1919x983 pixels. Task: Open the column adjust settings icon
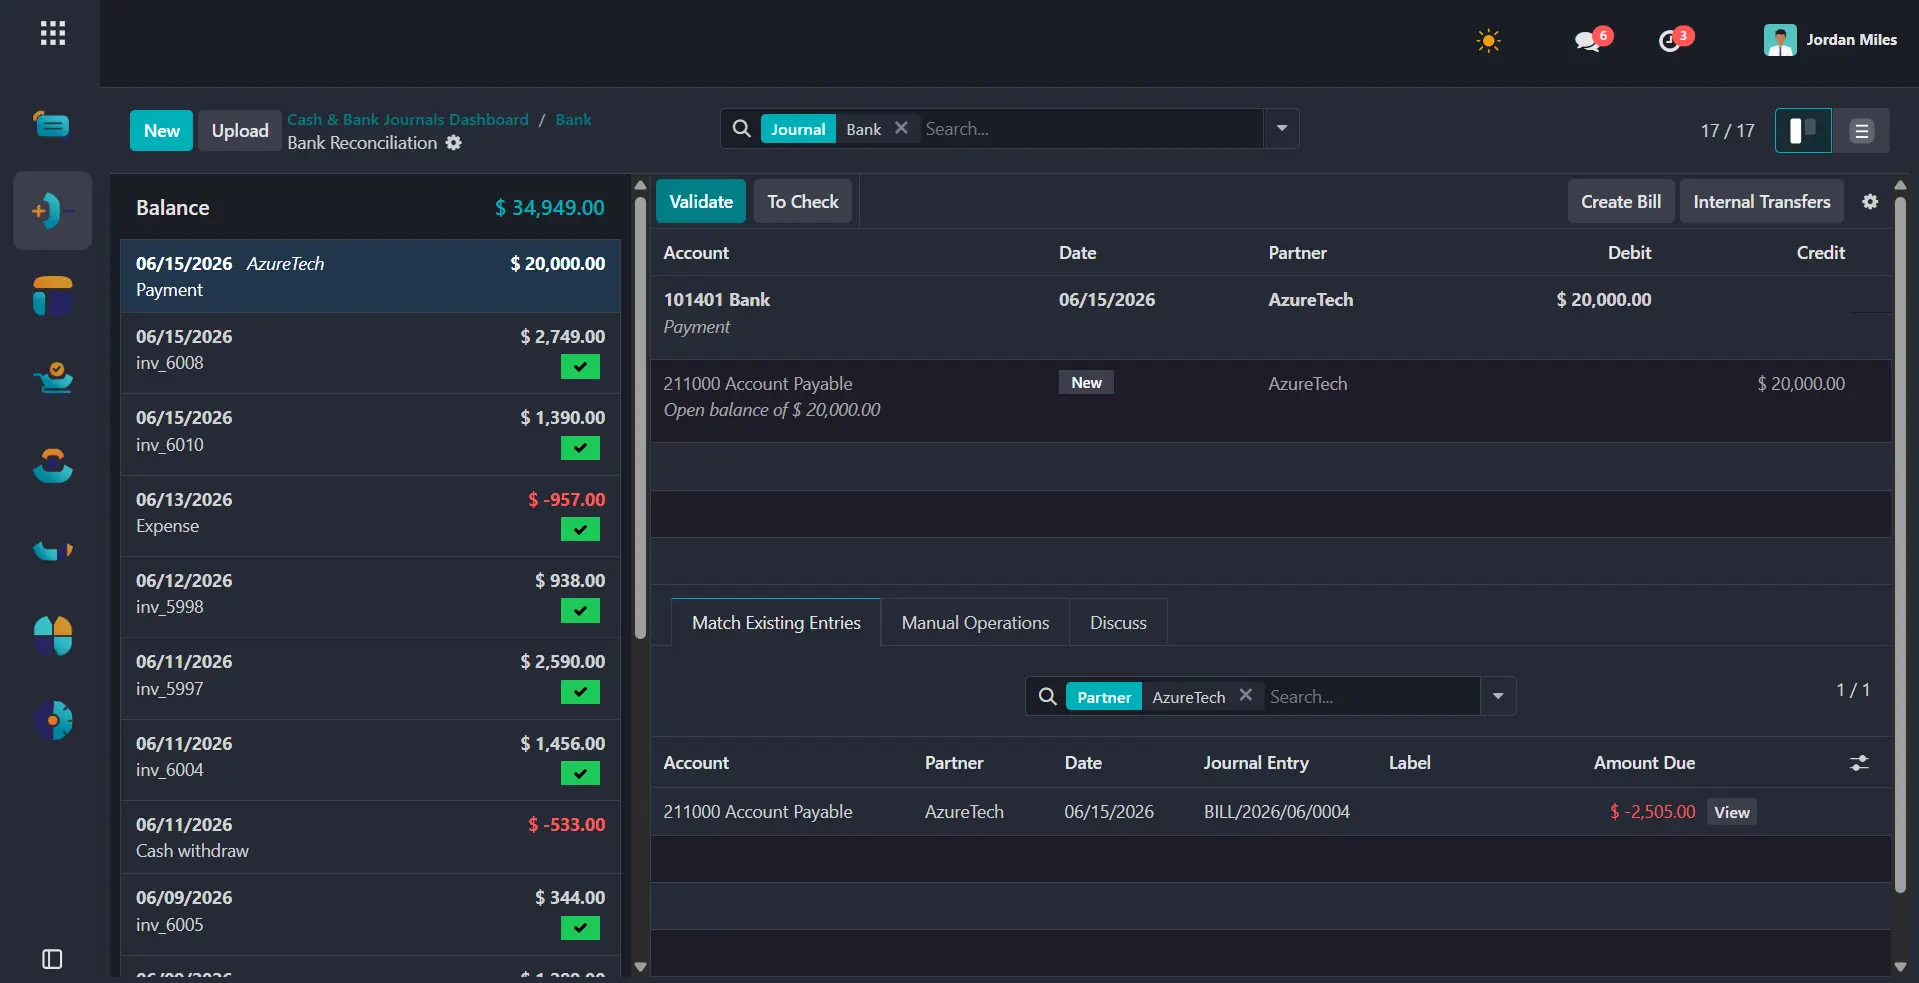(1859, 763)
